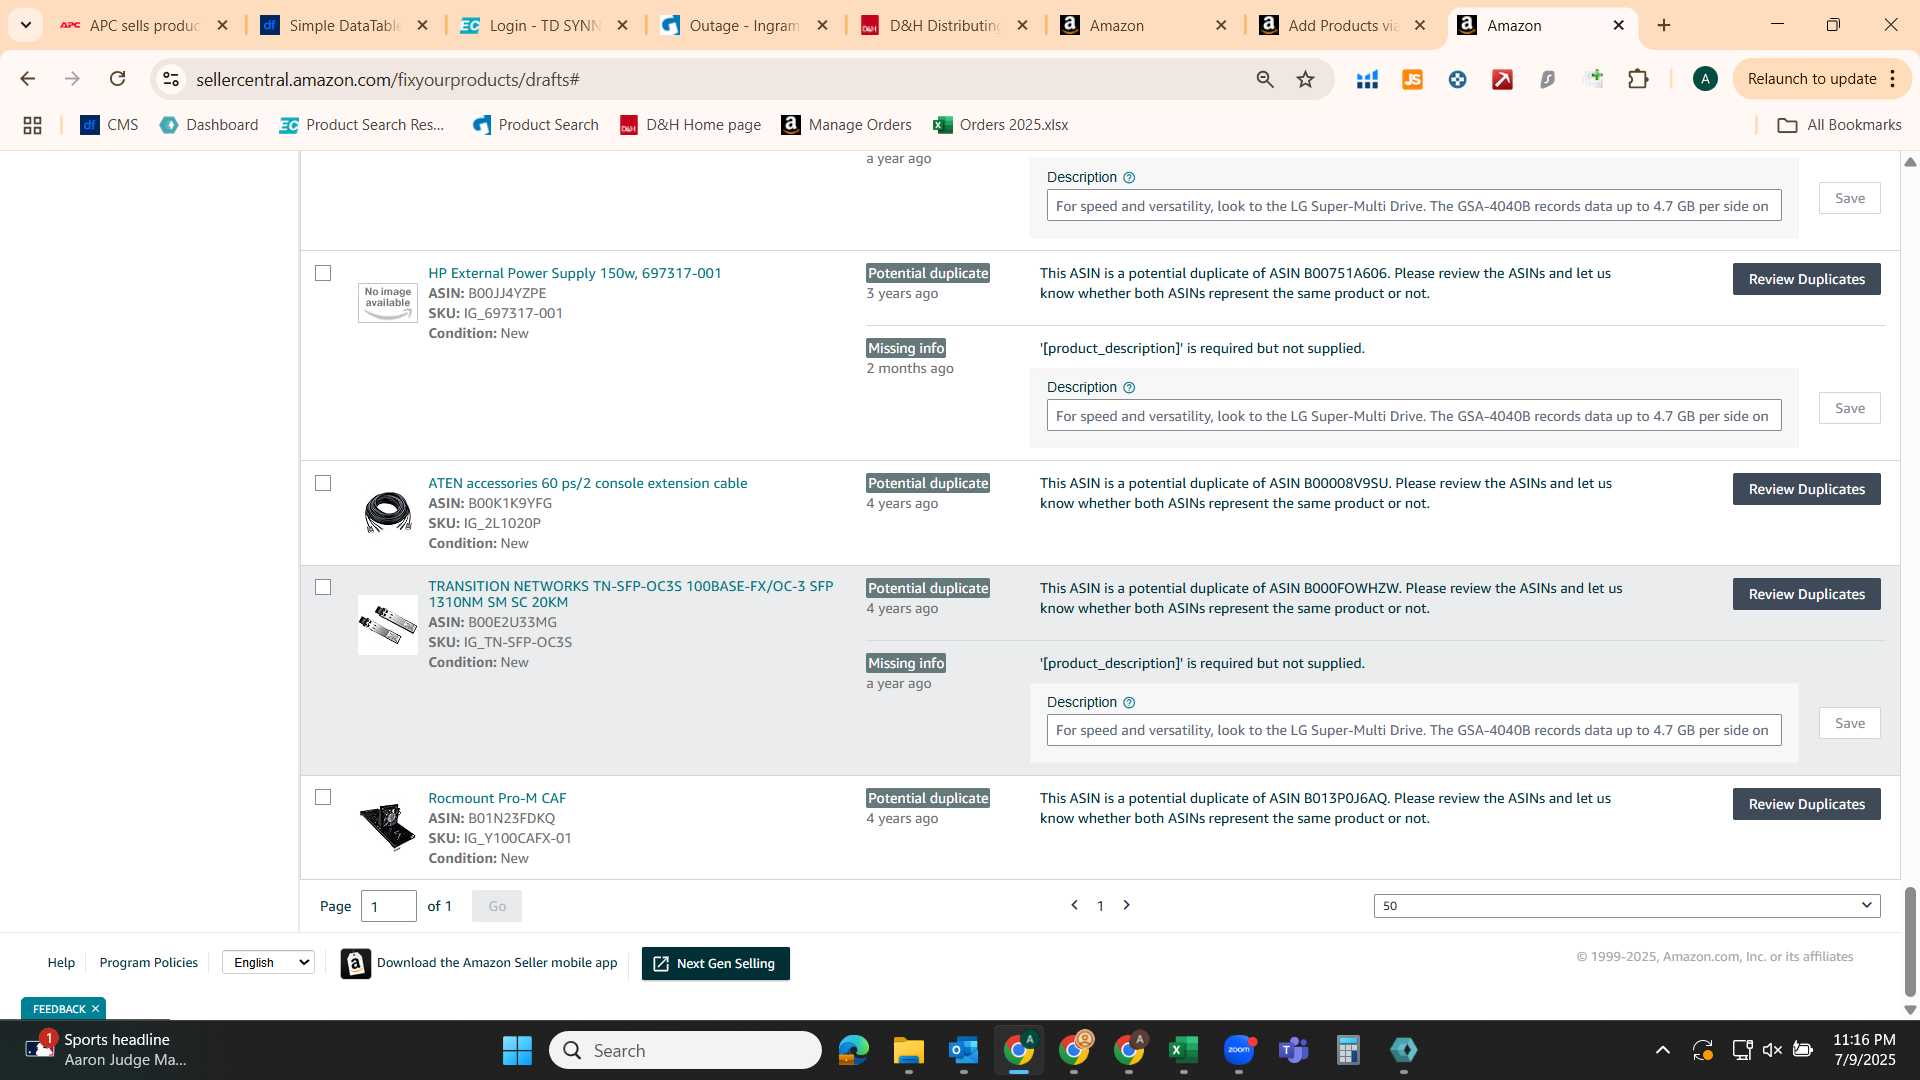Open the ATEN accessories 60 ps/2 cable link
This screenshot has height=1080, width=1920.
tap(587, 483)
